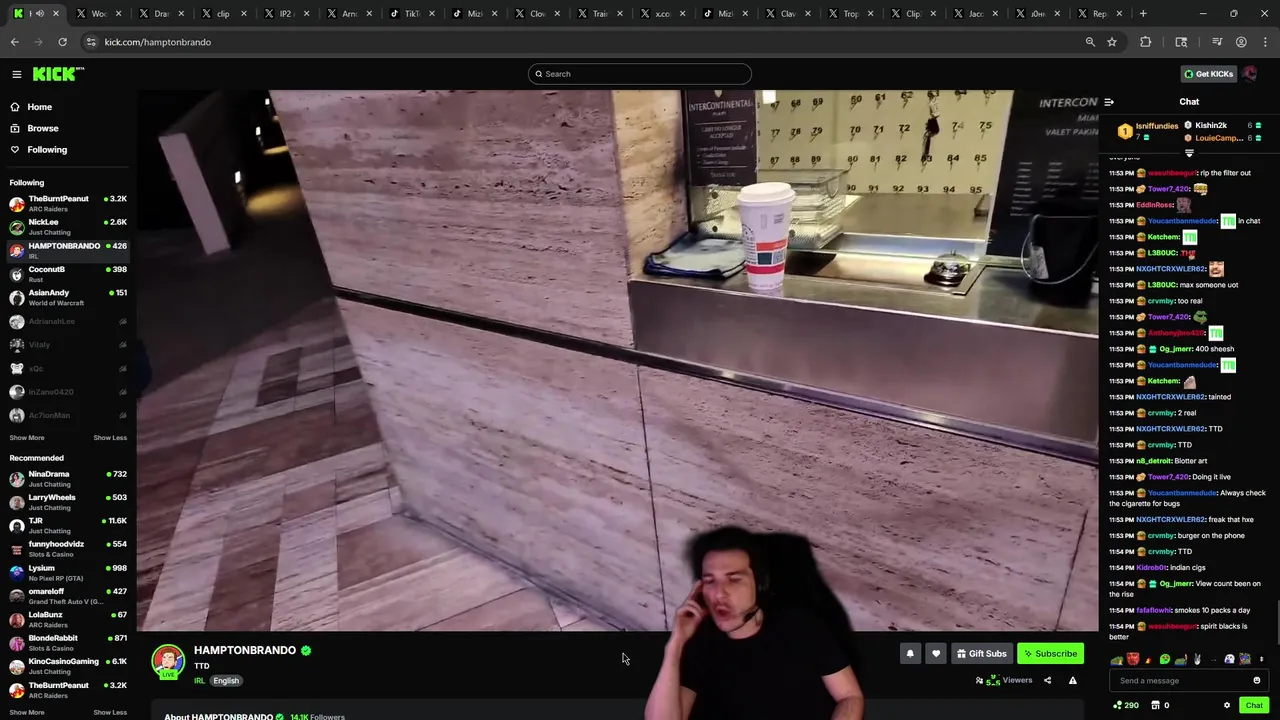Open Lysium recommended channel
Screen dimensions: 1280x720
pyautogui.click(x=68, y=573)
